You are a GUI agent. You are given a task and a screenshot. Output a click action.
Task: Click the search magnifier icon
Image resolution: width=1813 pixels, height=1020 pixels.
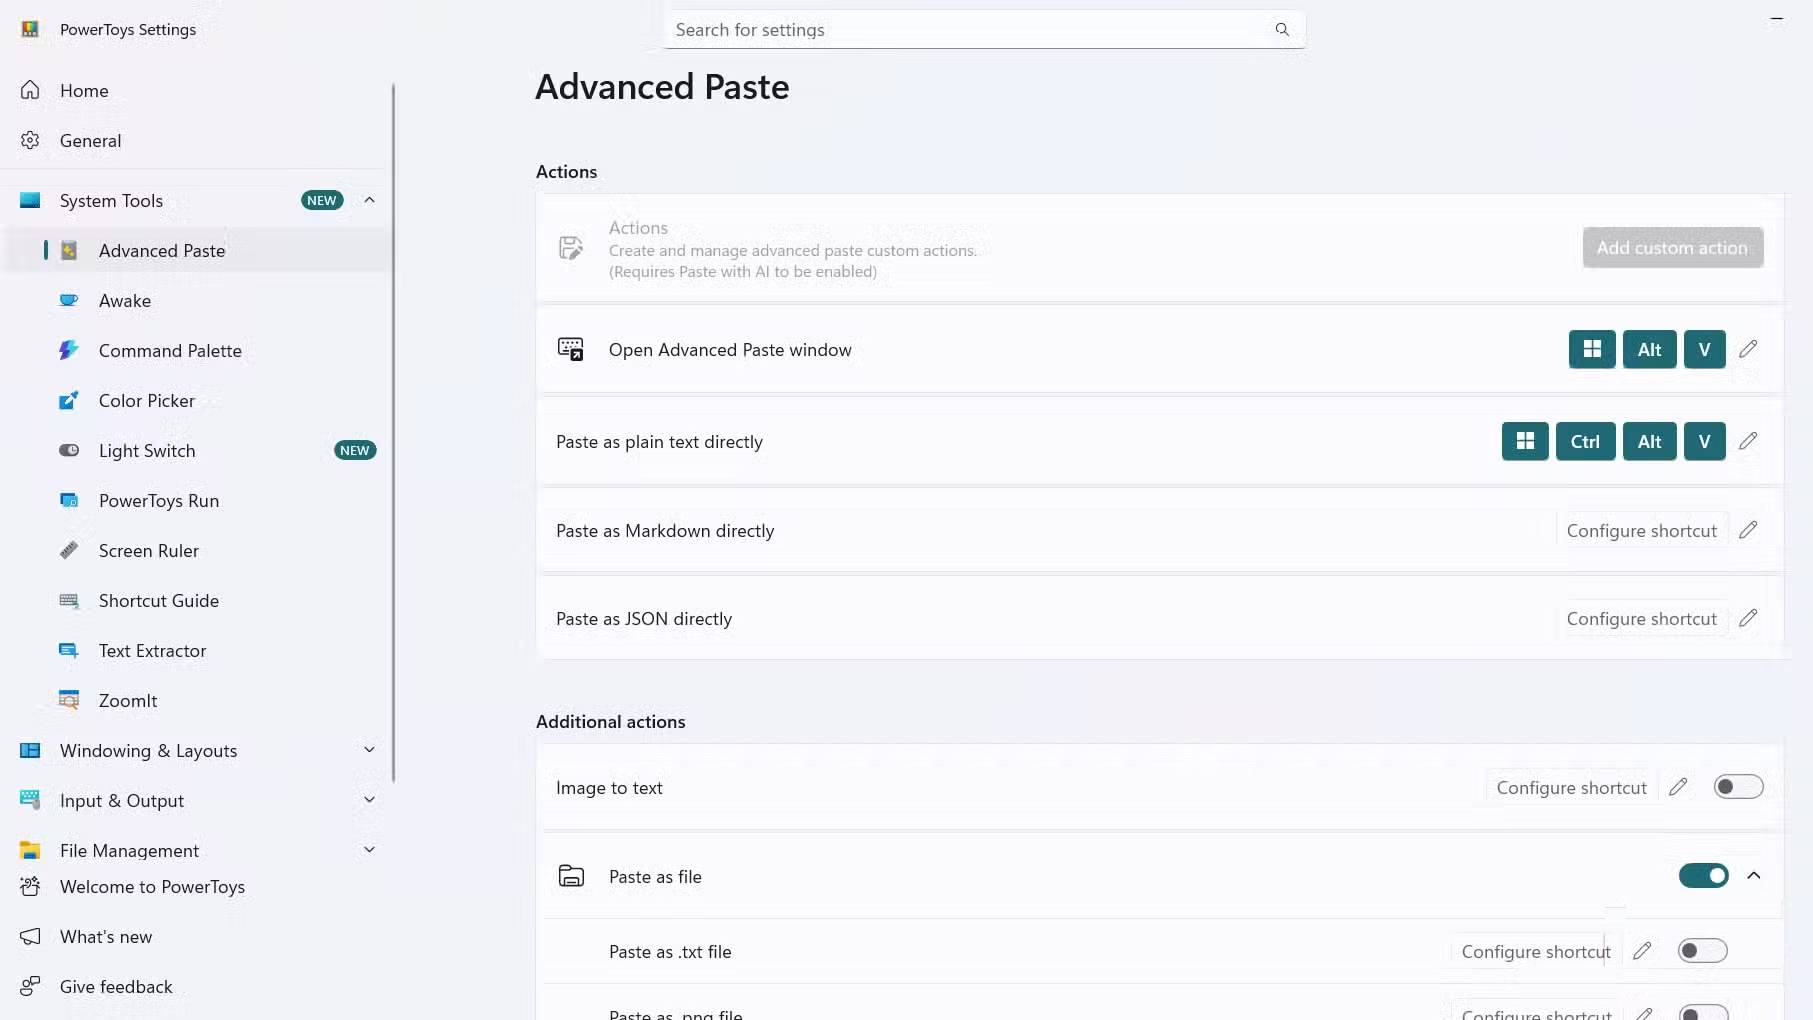[x=1282, y=30]
